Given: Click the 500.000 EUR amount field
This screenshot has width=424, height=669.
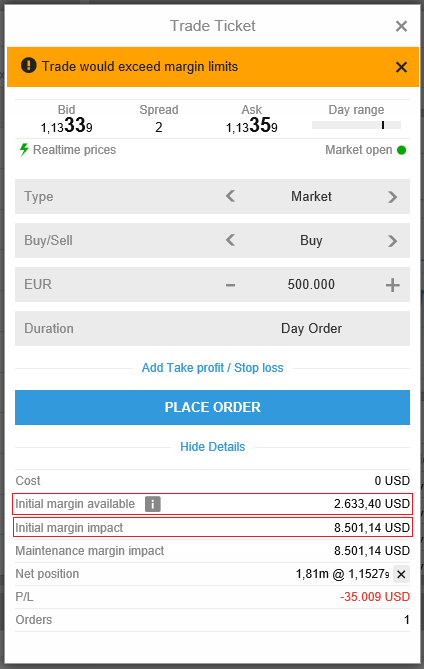Looking at the screenshot, I should tap(311, 284).
